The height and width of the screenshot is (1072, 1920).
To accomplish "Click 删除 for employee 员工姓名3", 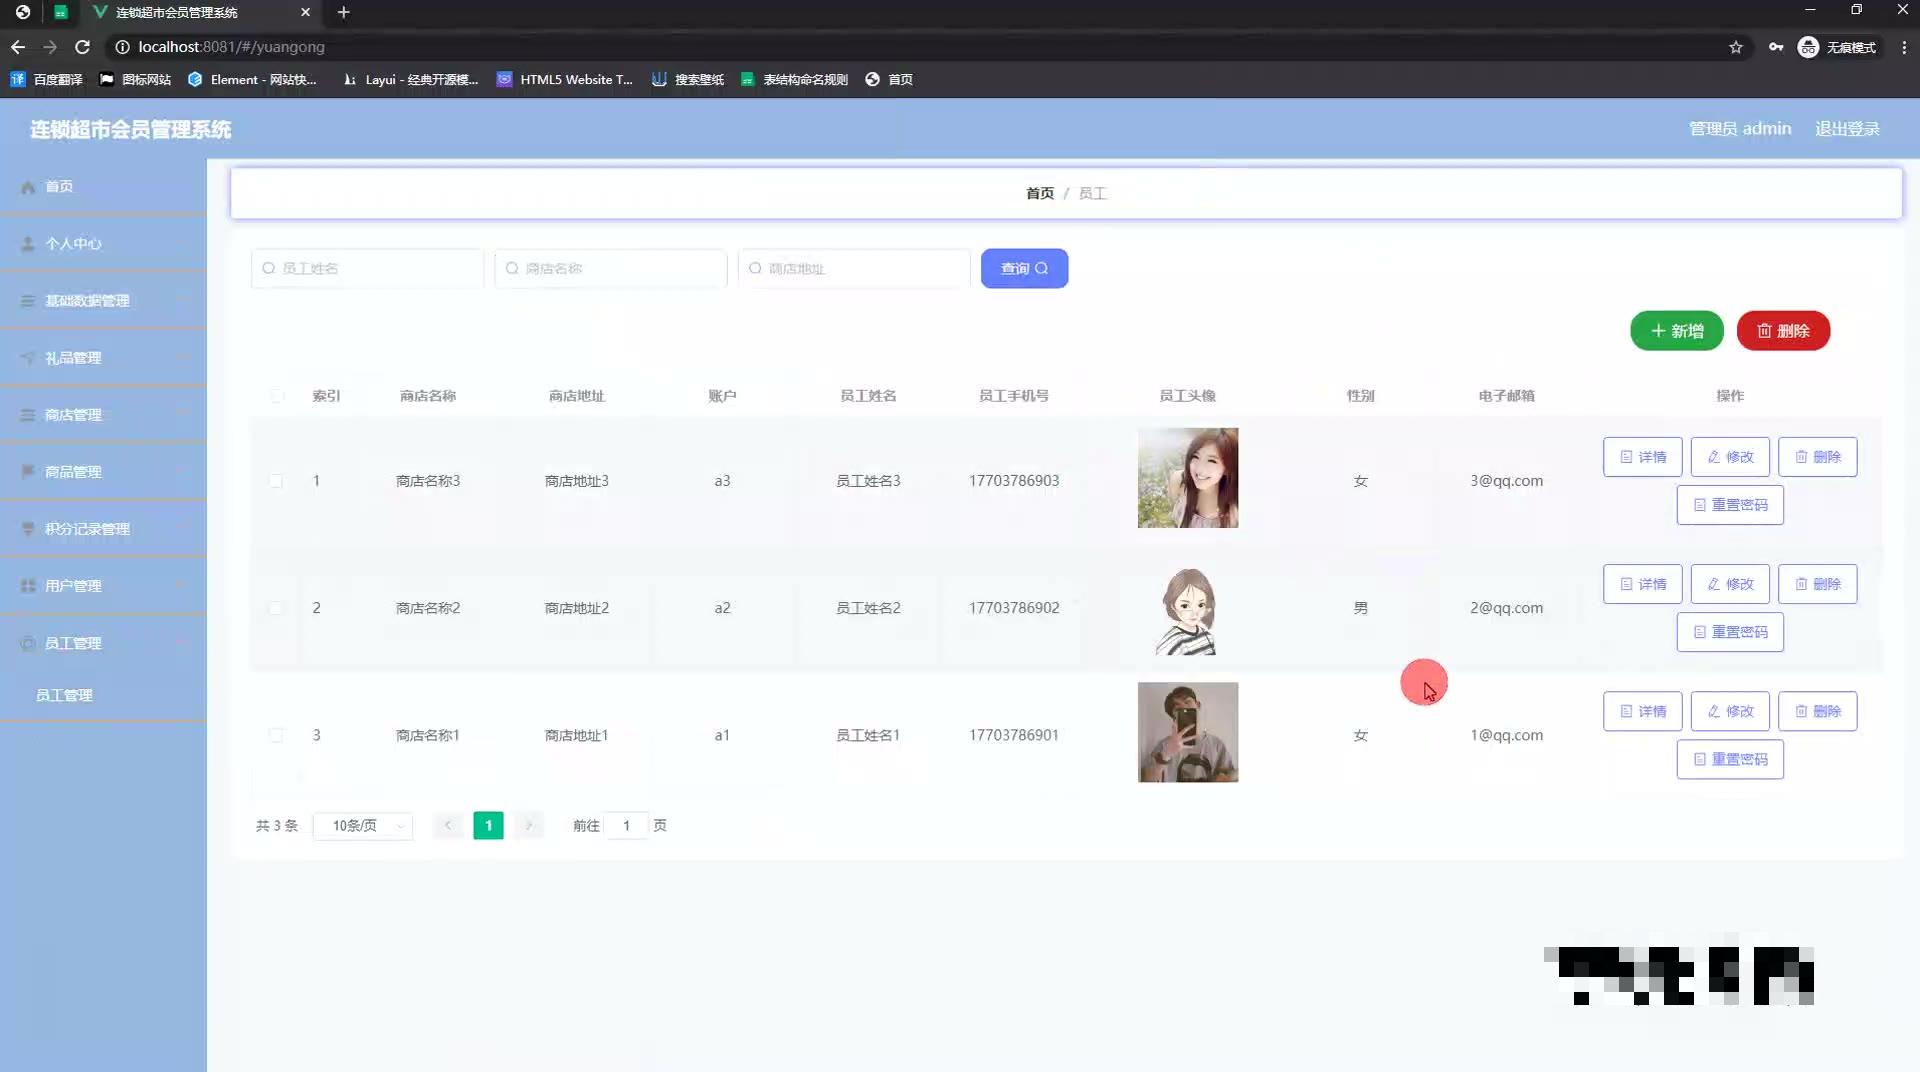I will [1817, 457].
